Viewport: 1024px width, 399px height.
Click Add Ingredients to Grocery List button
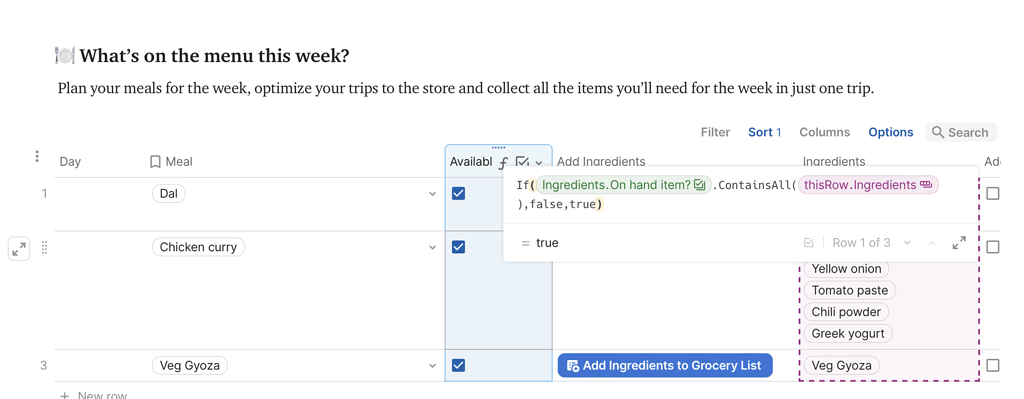[x=665, y=366]
